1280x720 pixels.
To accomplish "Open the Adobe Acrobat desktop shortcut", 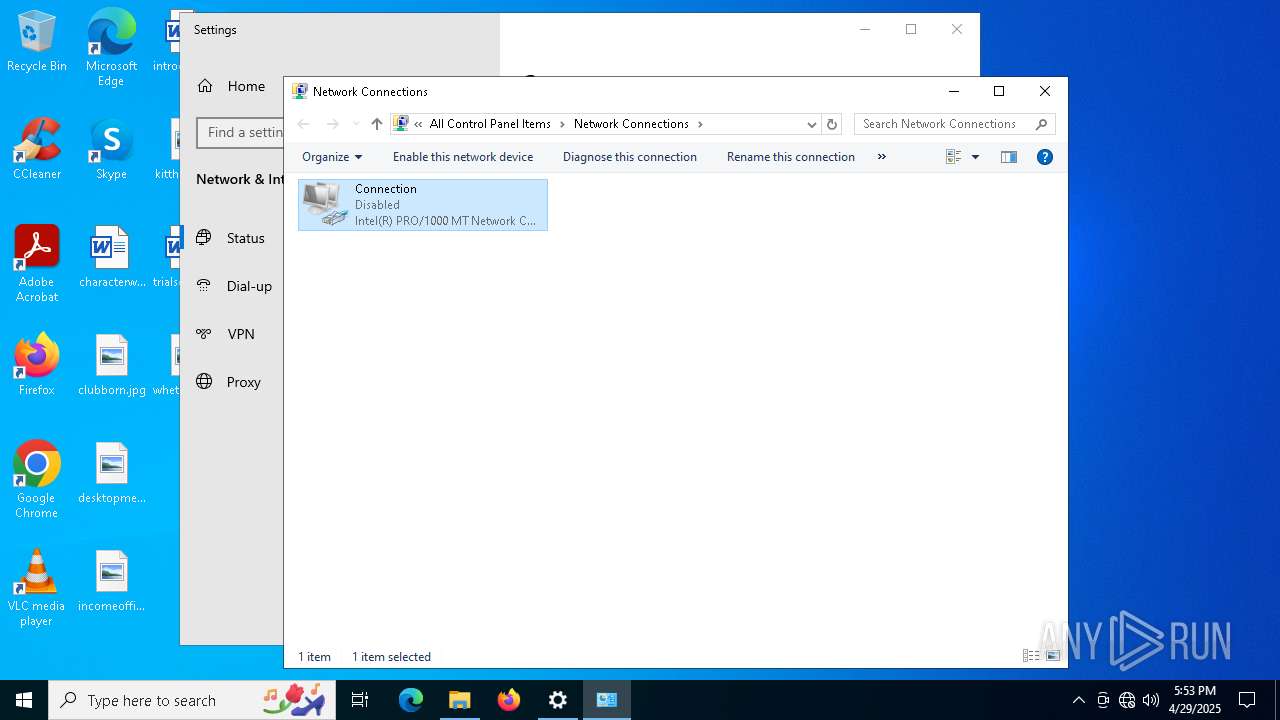I will [37, 264].
